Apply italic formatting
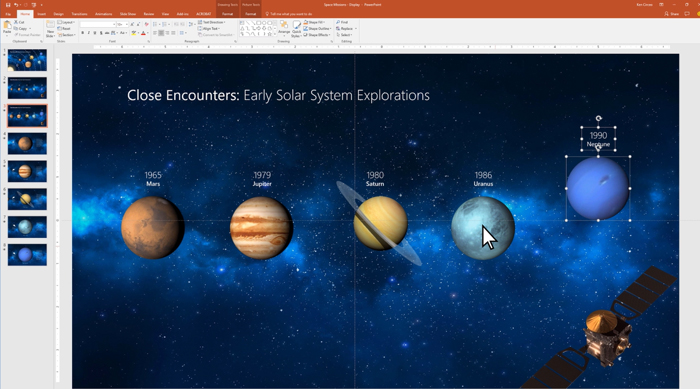The height and width of the screenshot is (389, 700). [x=88, y=33]
